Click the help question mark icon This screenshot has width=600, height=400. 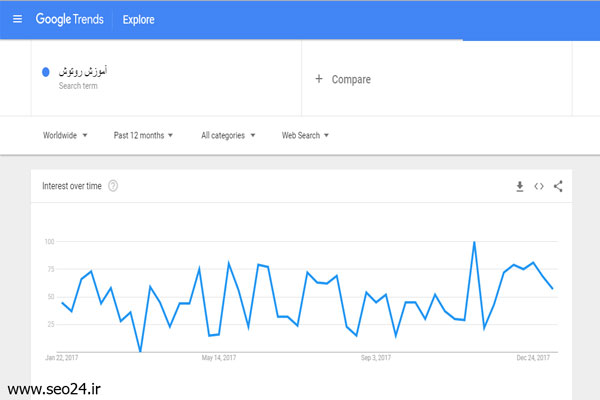tap(113, 186)
